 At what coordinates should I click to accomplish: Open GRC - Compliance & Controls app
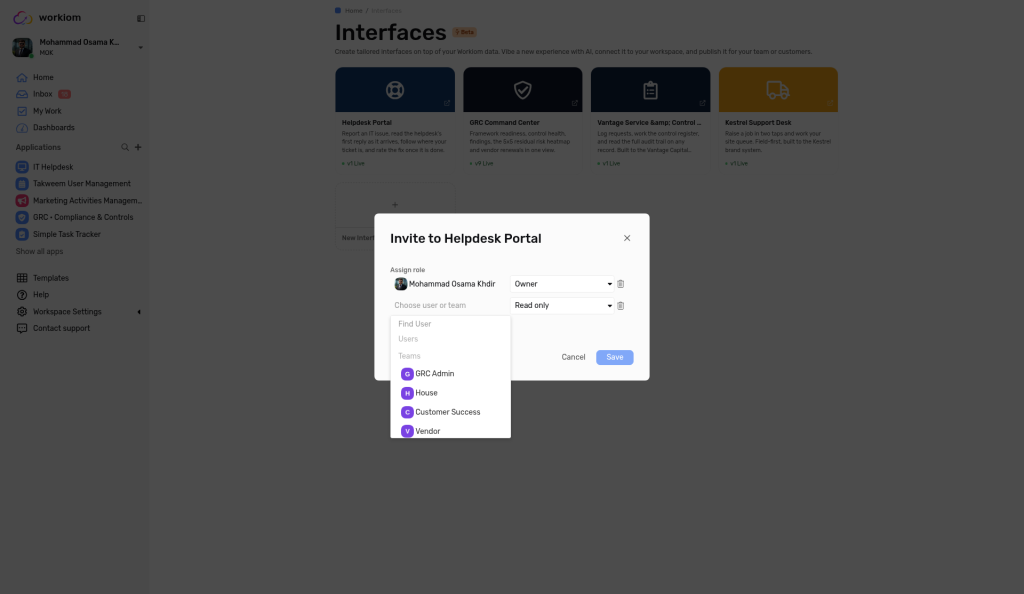click(x=83, y=217)
